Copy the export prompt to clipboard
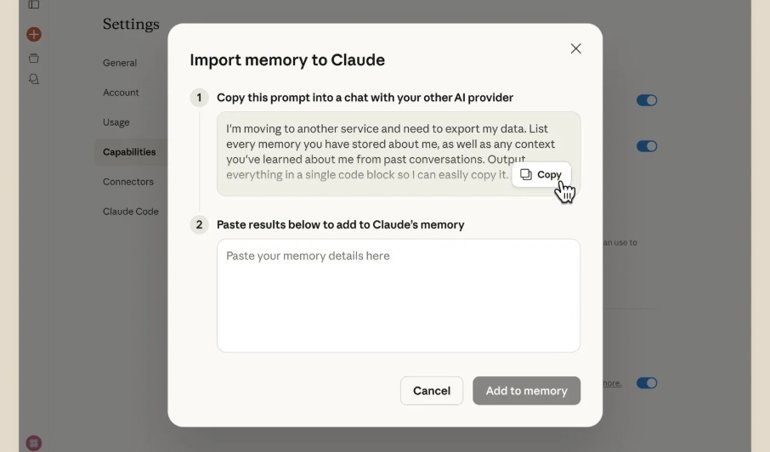Screen dimensions: 770x452 coord(541,174)
